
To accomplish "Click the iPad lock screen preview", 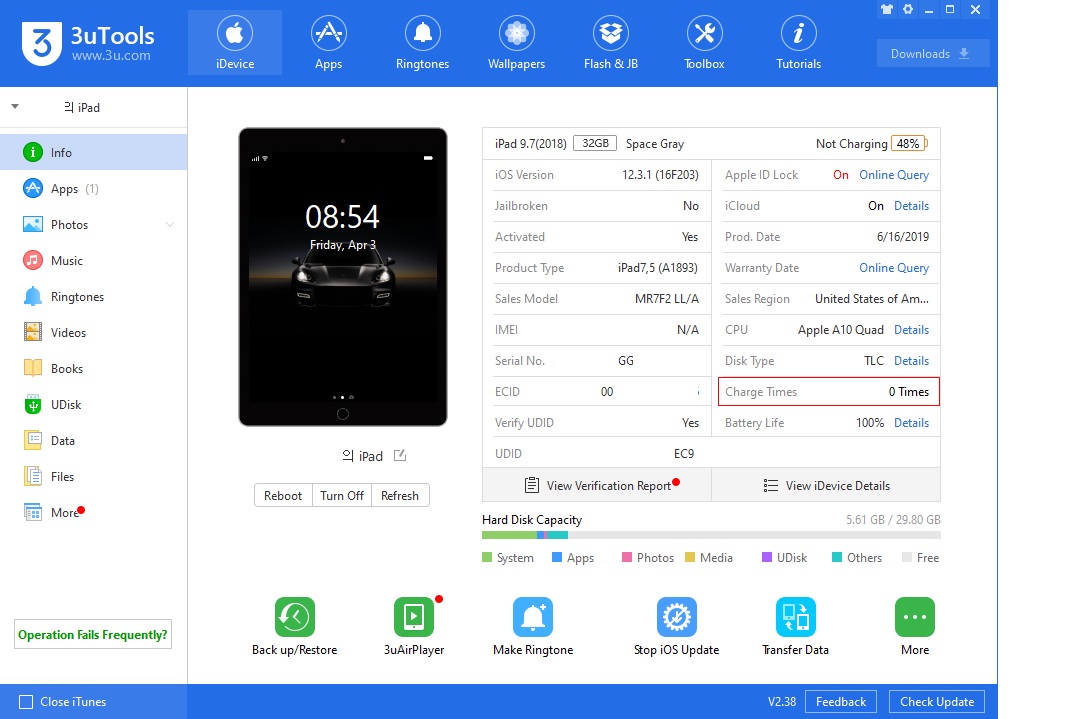I will pos(342,277).
